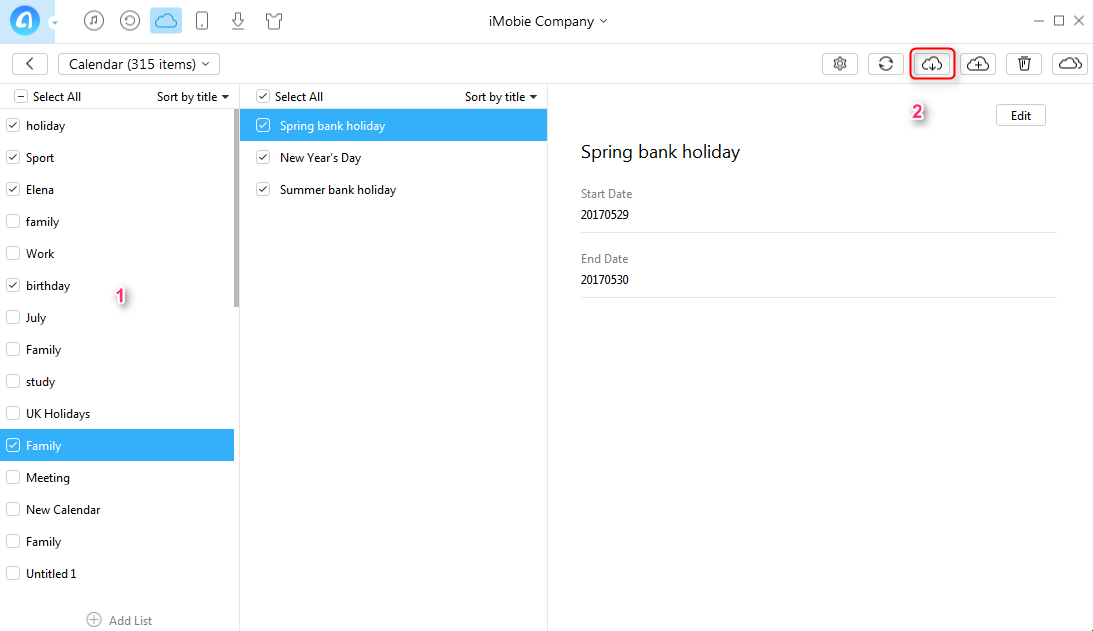This screenshot has width=1093, height=631.
Task: Uncheck the birthday calendar checkbox
Action: click(13, 285)
